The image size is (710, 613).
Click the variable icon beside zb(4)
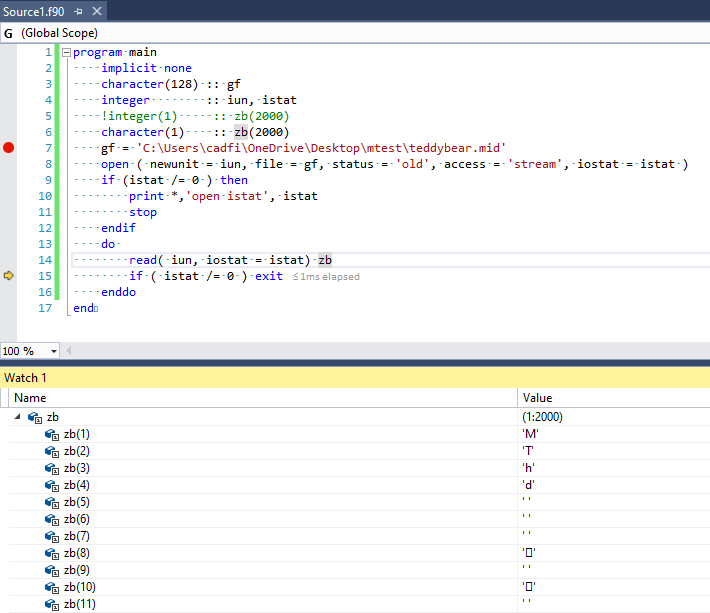point(52,485)
